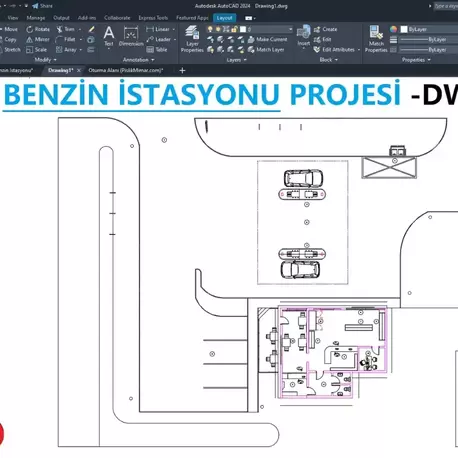
Task: Toggle the layer on/off lightbulb in layer box
Action: (x=210, y=29)
